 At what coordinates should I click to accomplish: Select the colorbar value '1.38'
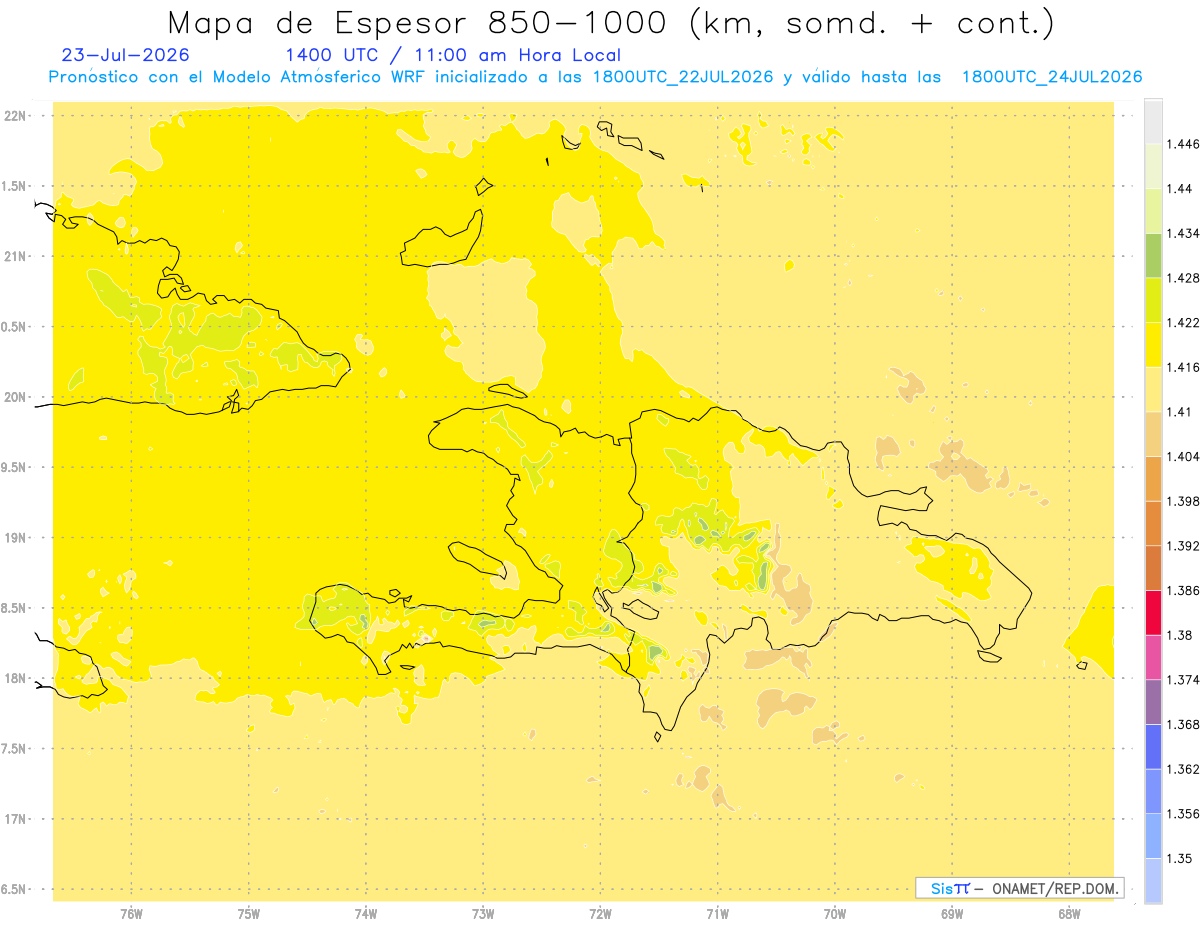(1179, 635)
